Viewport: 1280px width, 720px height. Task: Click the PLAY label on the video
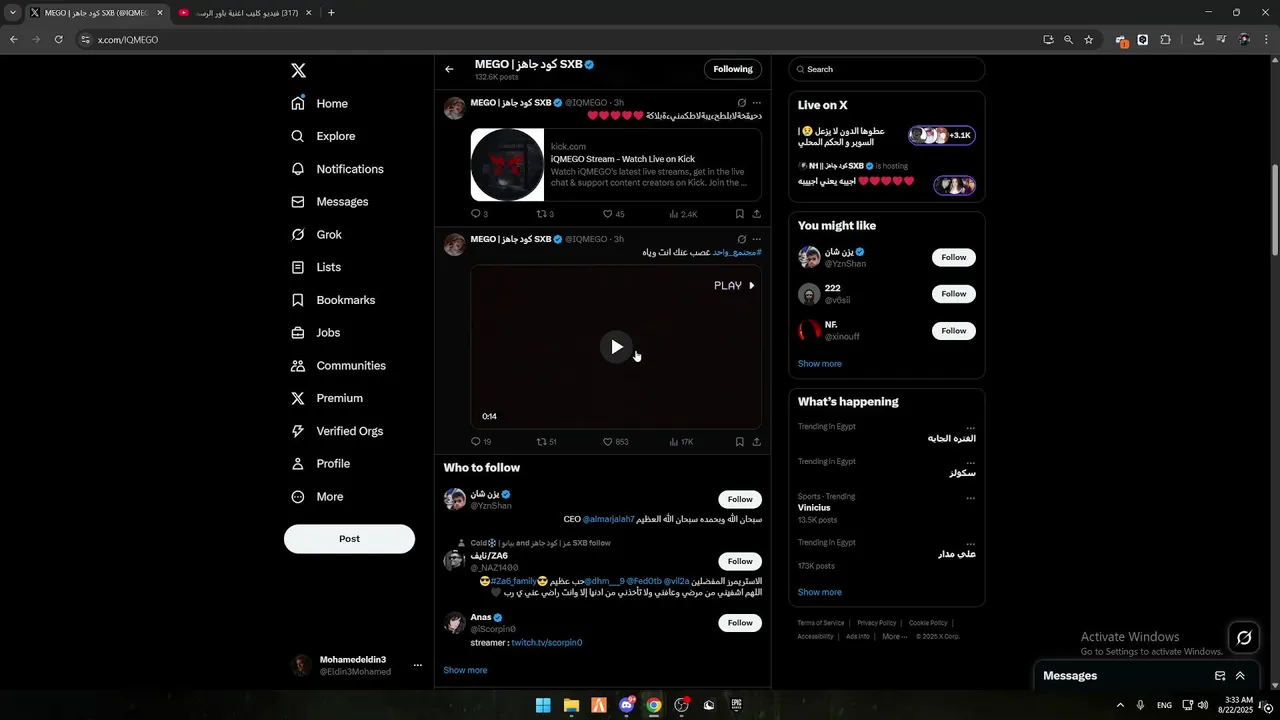[734, 286]
